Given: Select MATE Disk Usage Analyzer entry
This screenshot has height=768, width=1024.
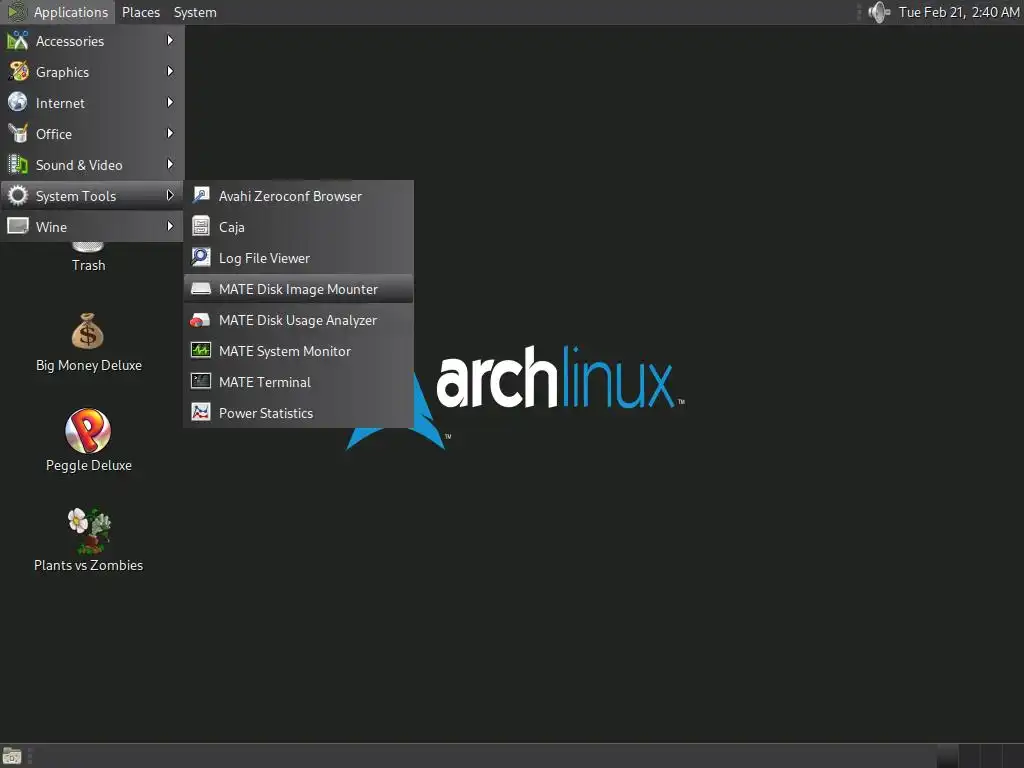Looking at the screenshot, I should pyautogui.click(x=298, y=320).
